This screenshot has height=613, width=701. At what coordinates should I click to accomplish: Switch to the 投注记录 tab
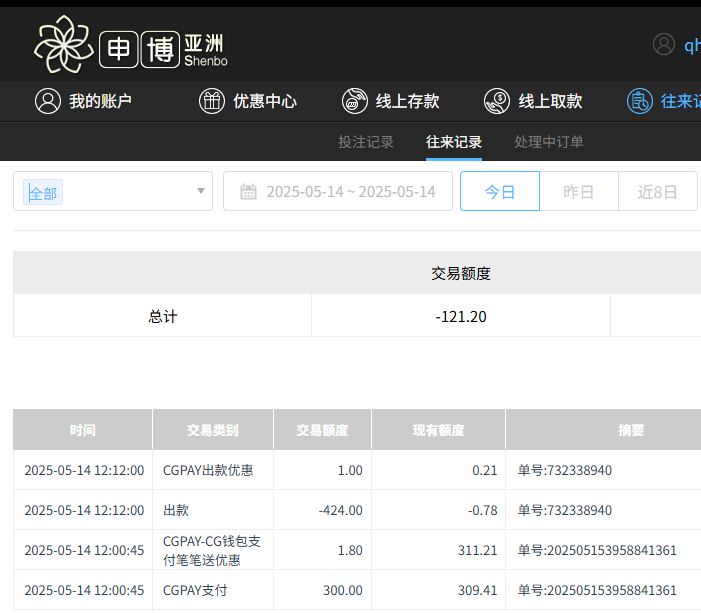pos(366,142)
